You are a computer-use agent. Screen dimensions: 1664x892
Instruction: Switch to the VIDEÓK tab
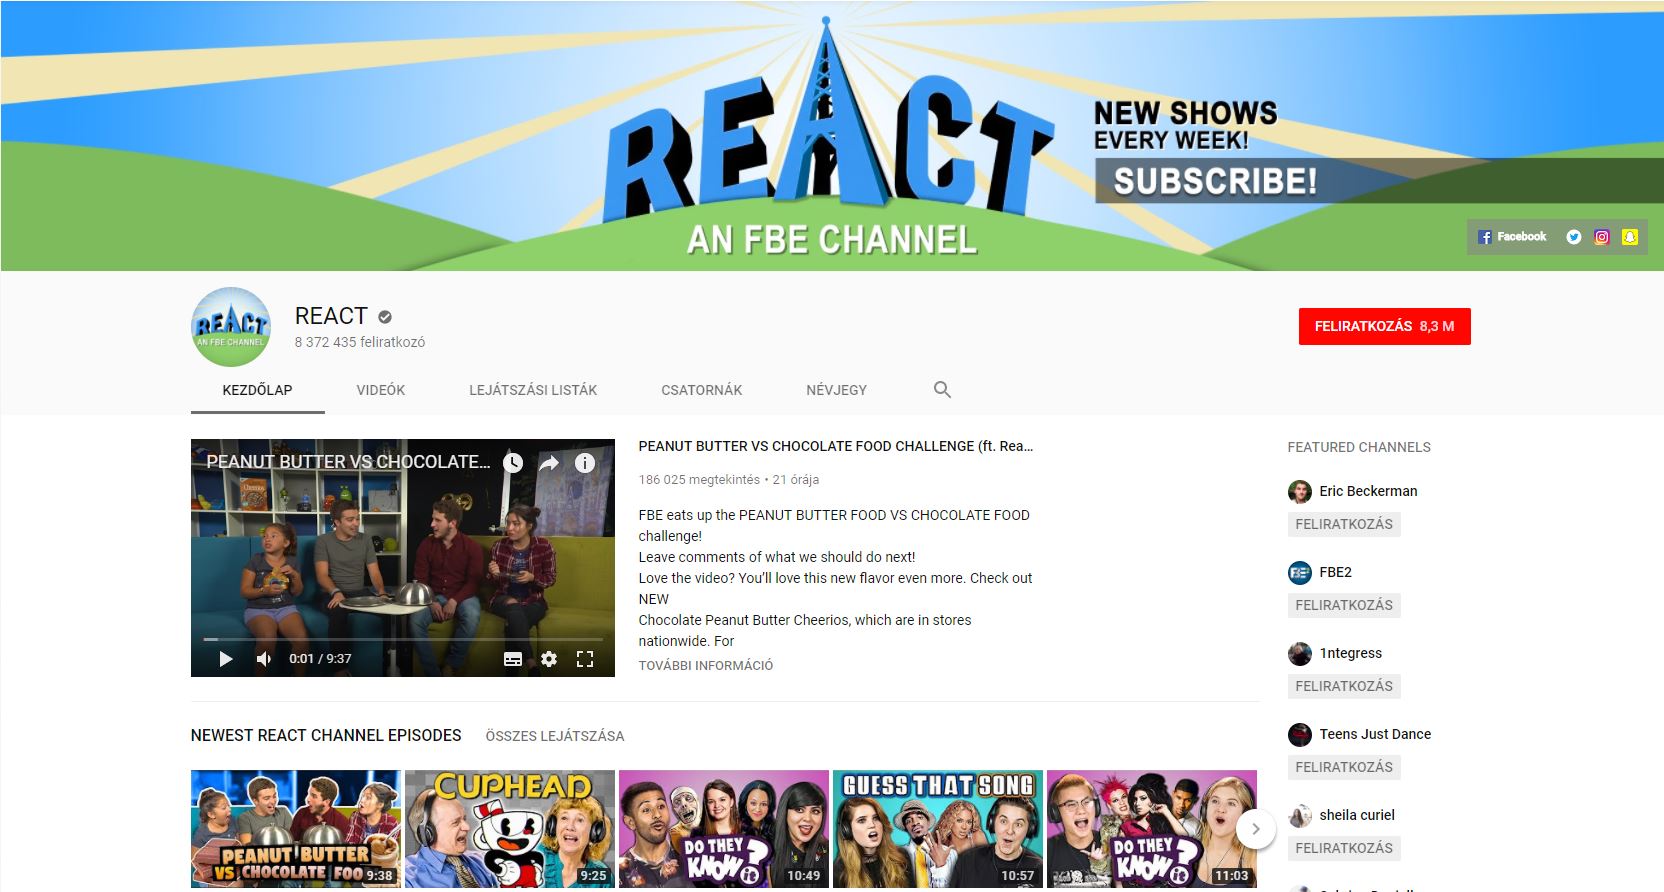coord(381,390)
